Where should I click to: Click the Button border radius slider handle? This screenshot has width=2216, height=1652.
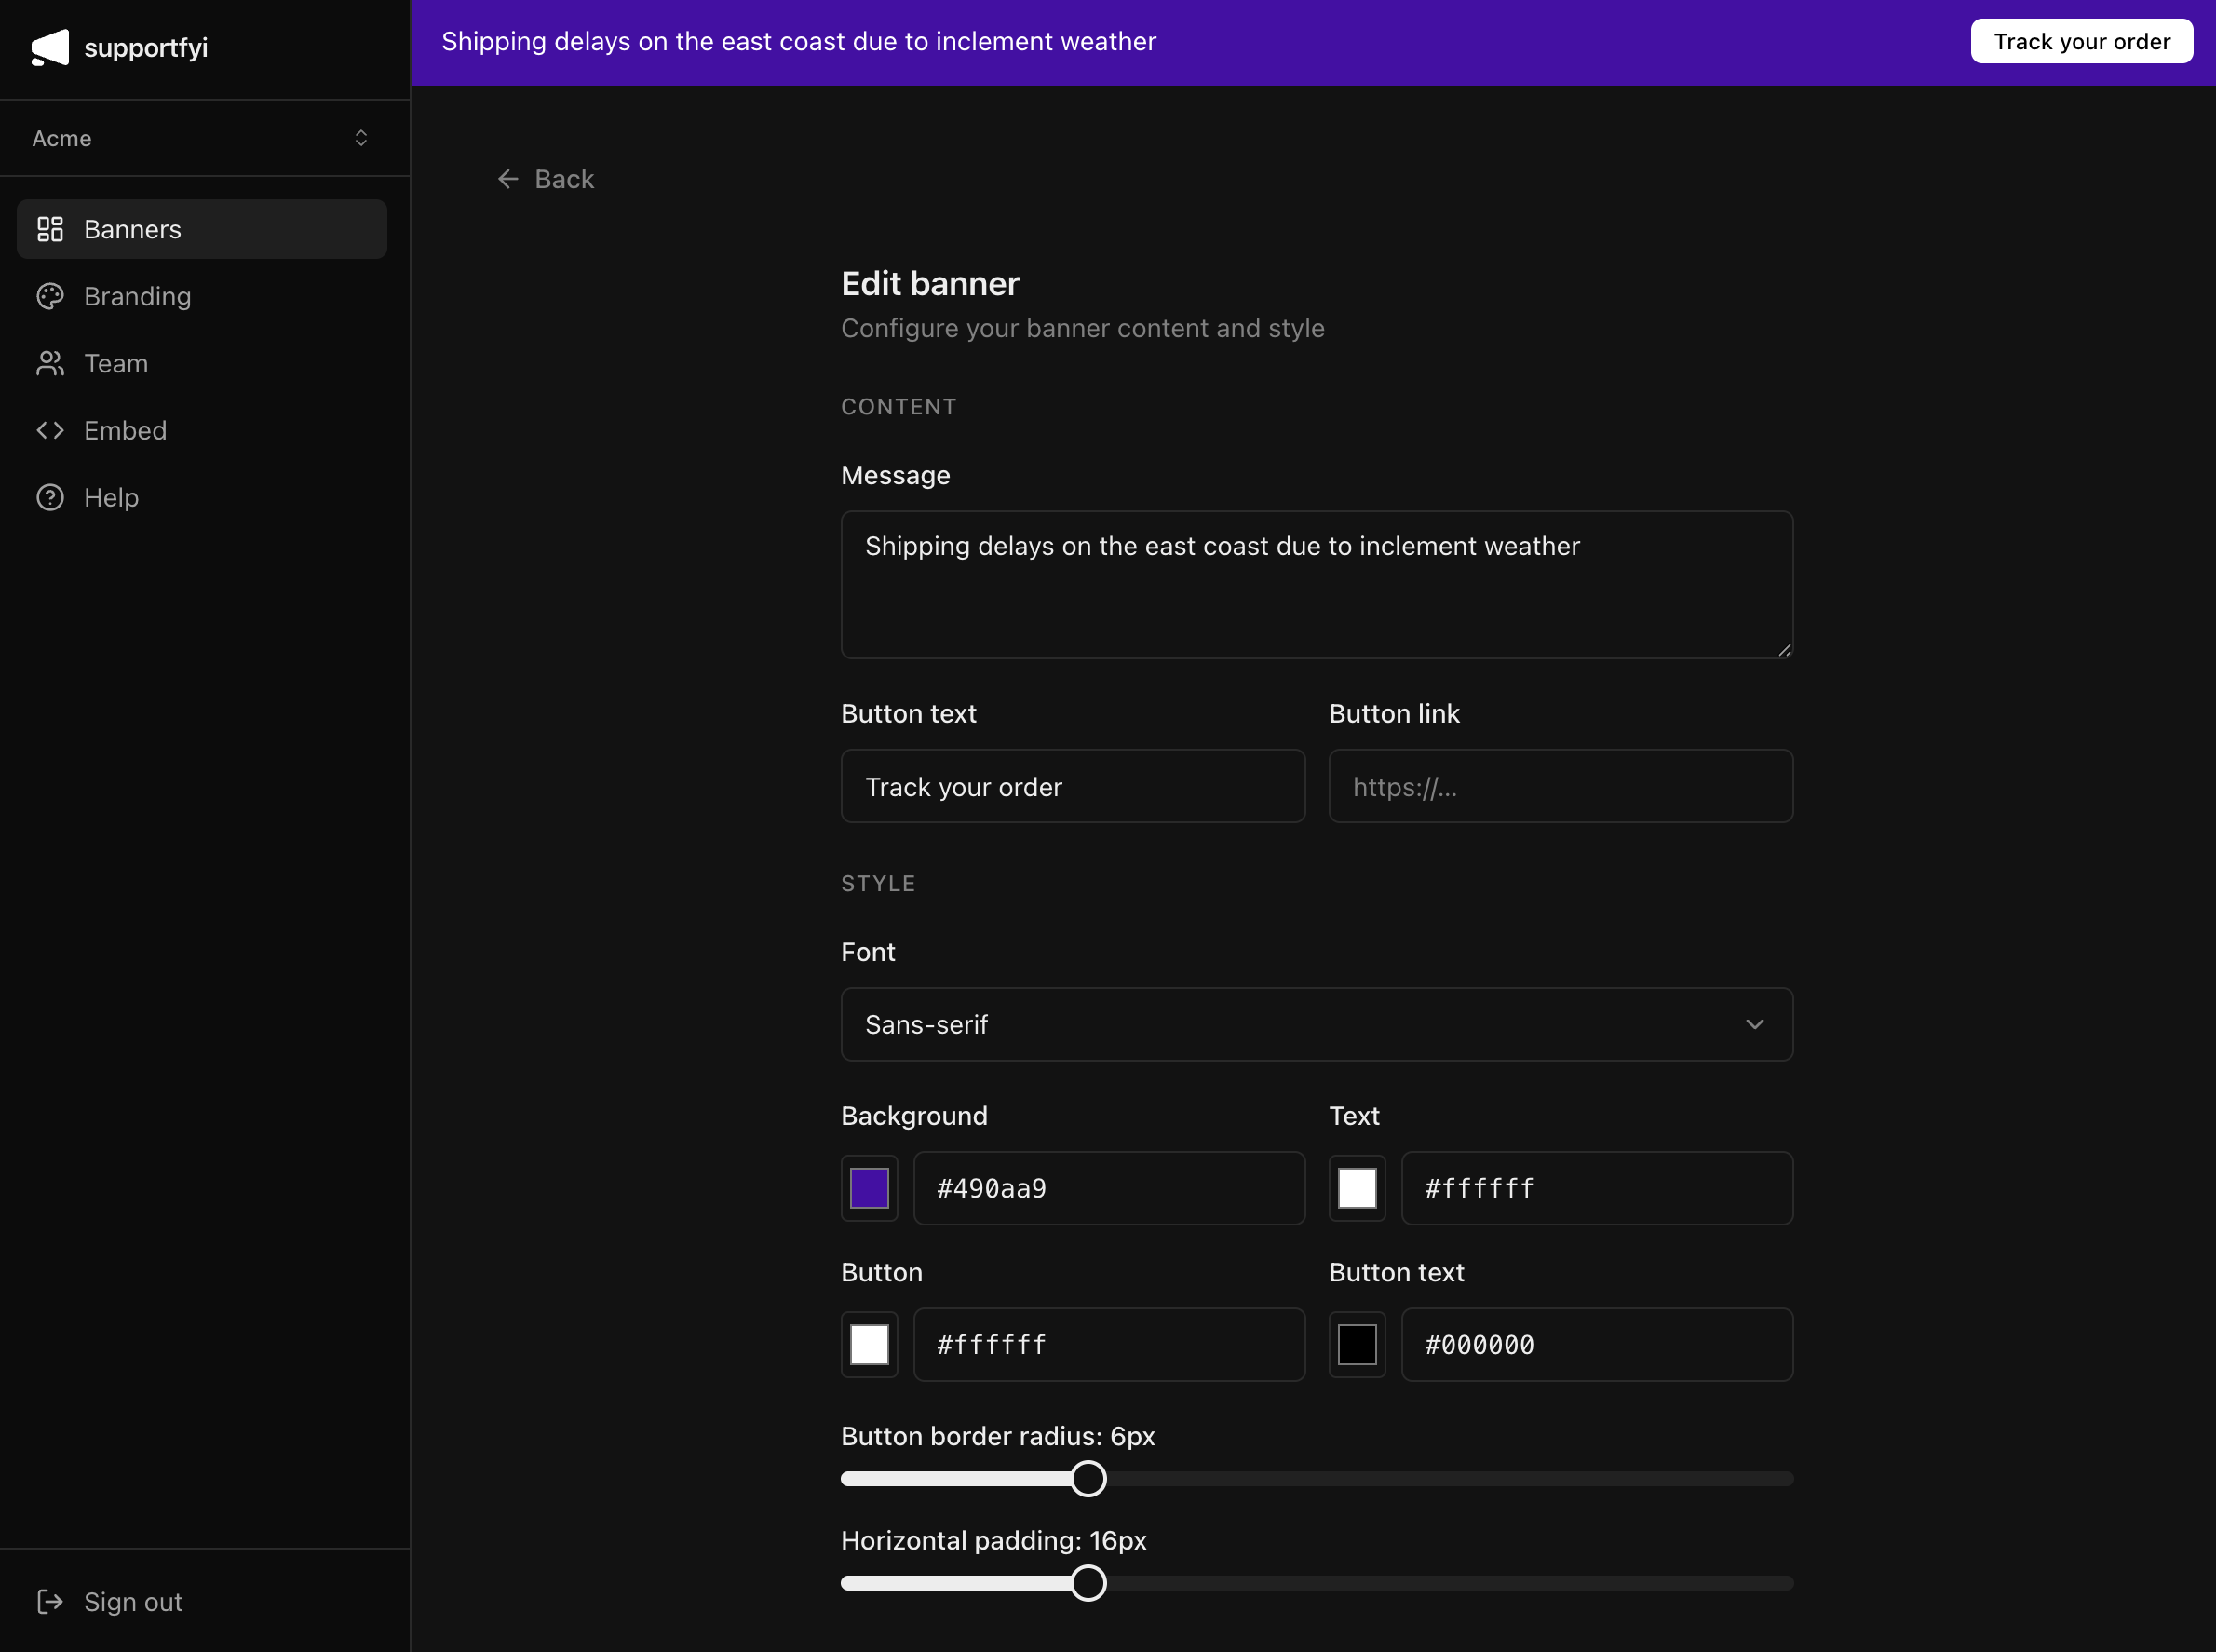pyautogui.click(x=1088, y=1478)
